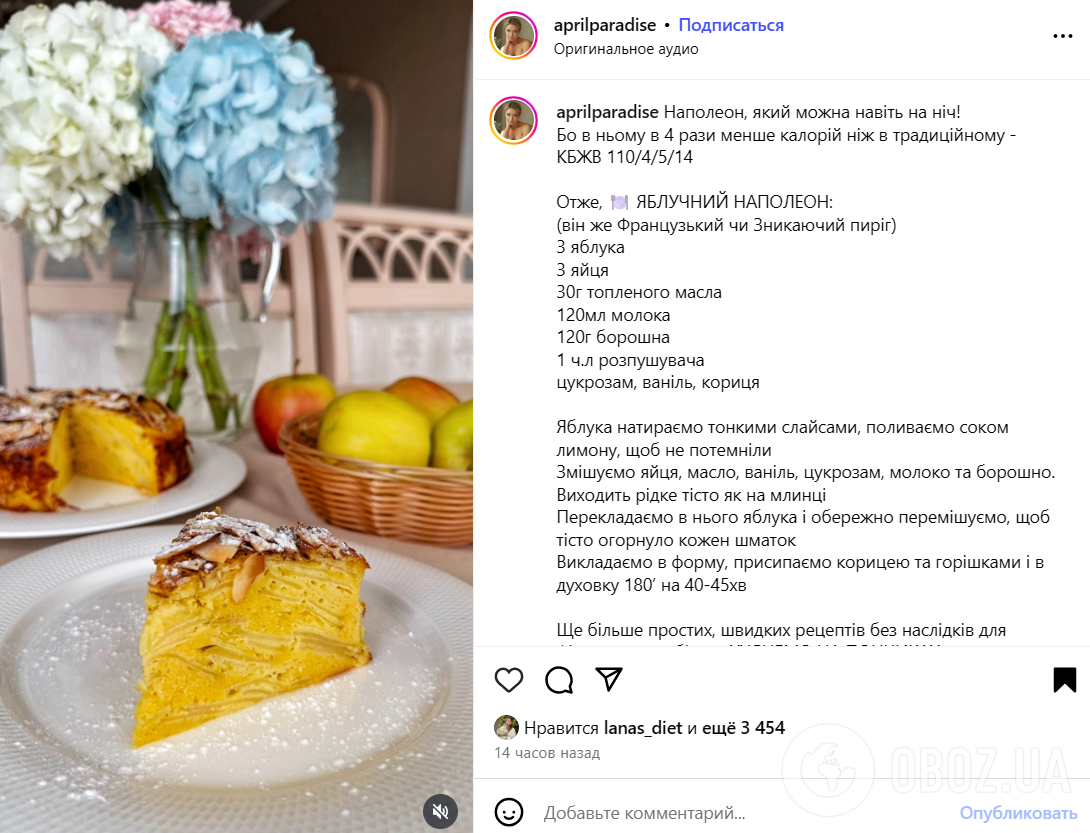Click the 14 часов назад timestamp
Image resolution: width=1090 pixels, height=833 pixels.
547,753
